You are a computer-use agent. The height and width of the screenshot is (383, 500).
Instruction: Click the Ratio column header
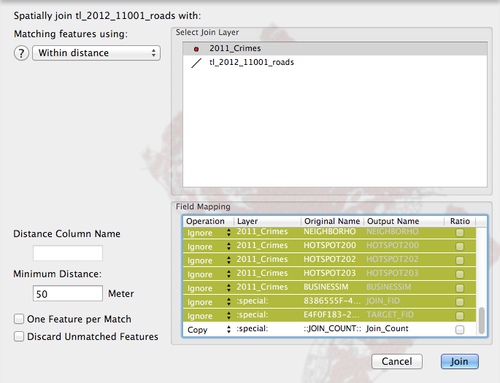tap(460, 221)
